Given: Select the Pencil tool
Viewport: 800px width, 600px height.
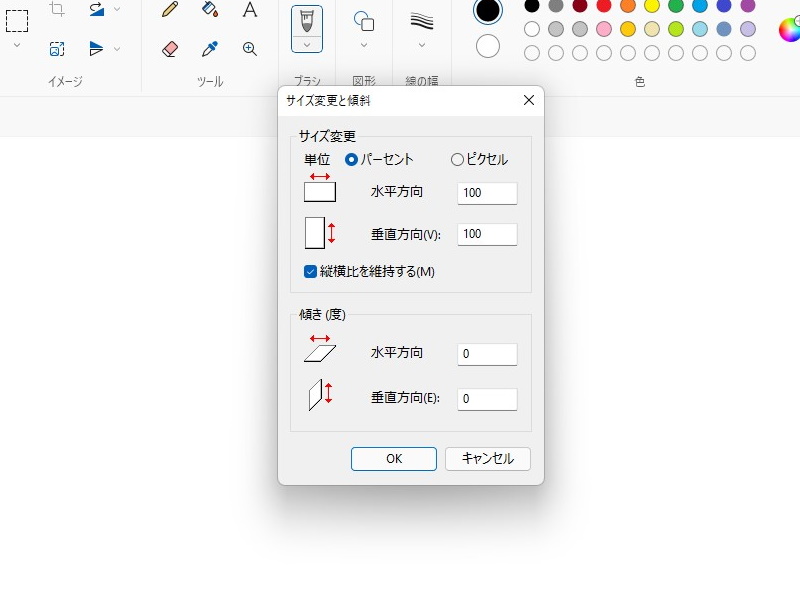Looking at the screenshot, I should (168, 11).
